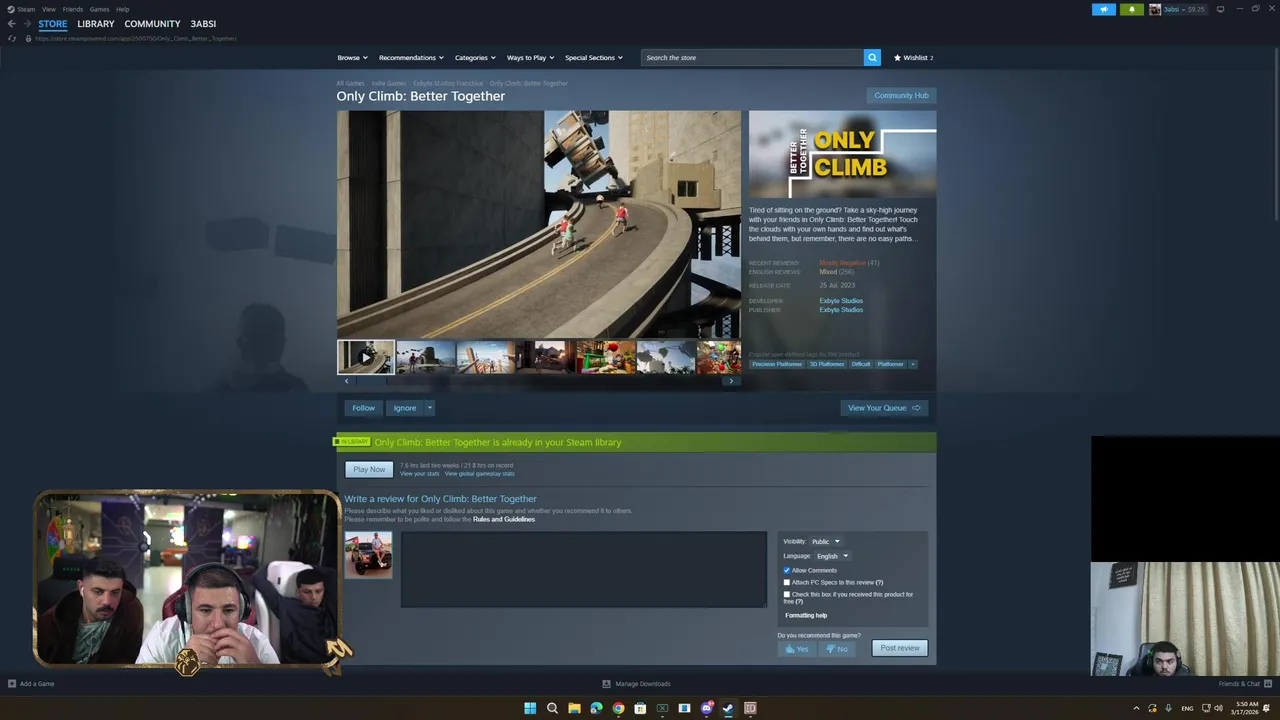Click the taskbar volume icon
This screenshot has height=720, width=1280.
[x=1218, y=708]
